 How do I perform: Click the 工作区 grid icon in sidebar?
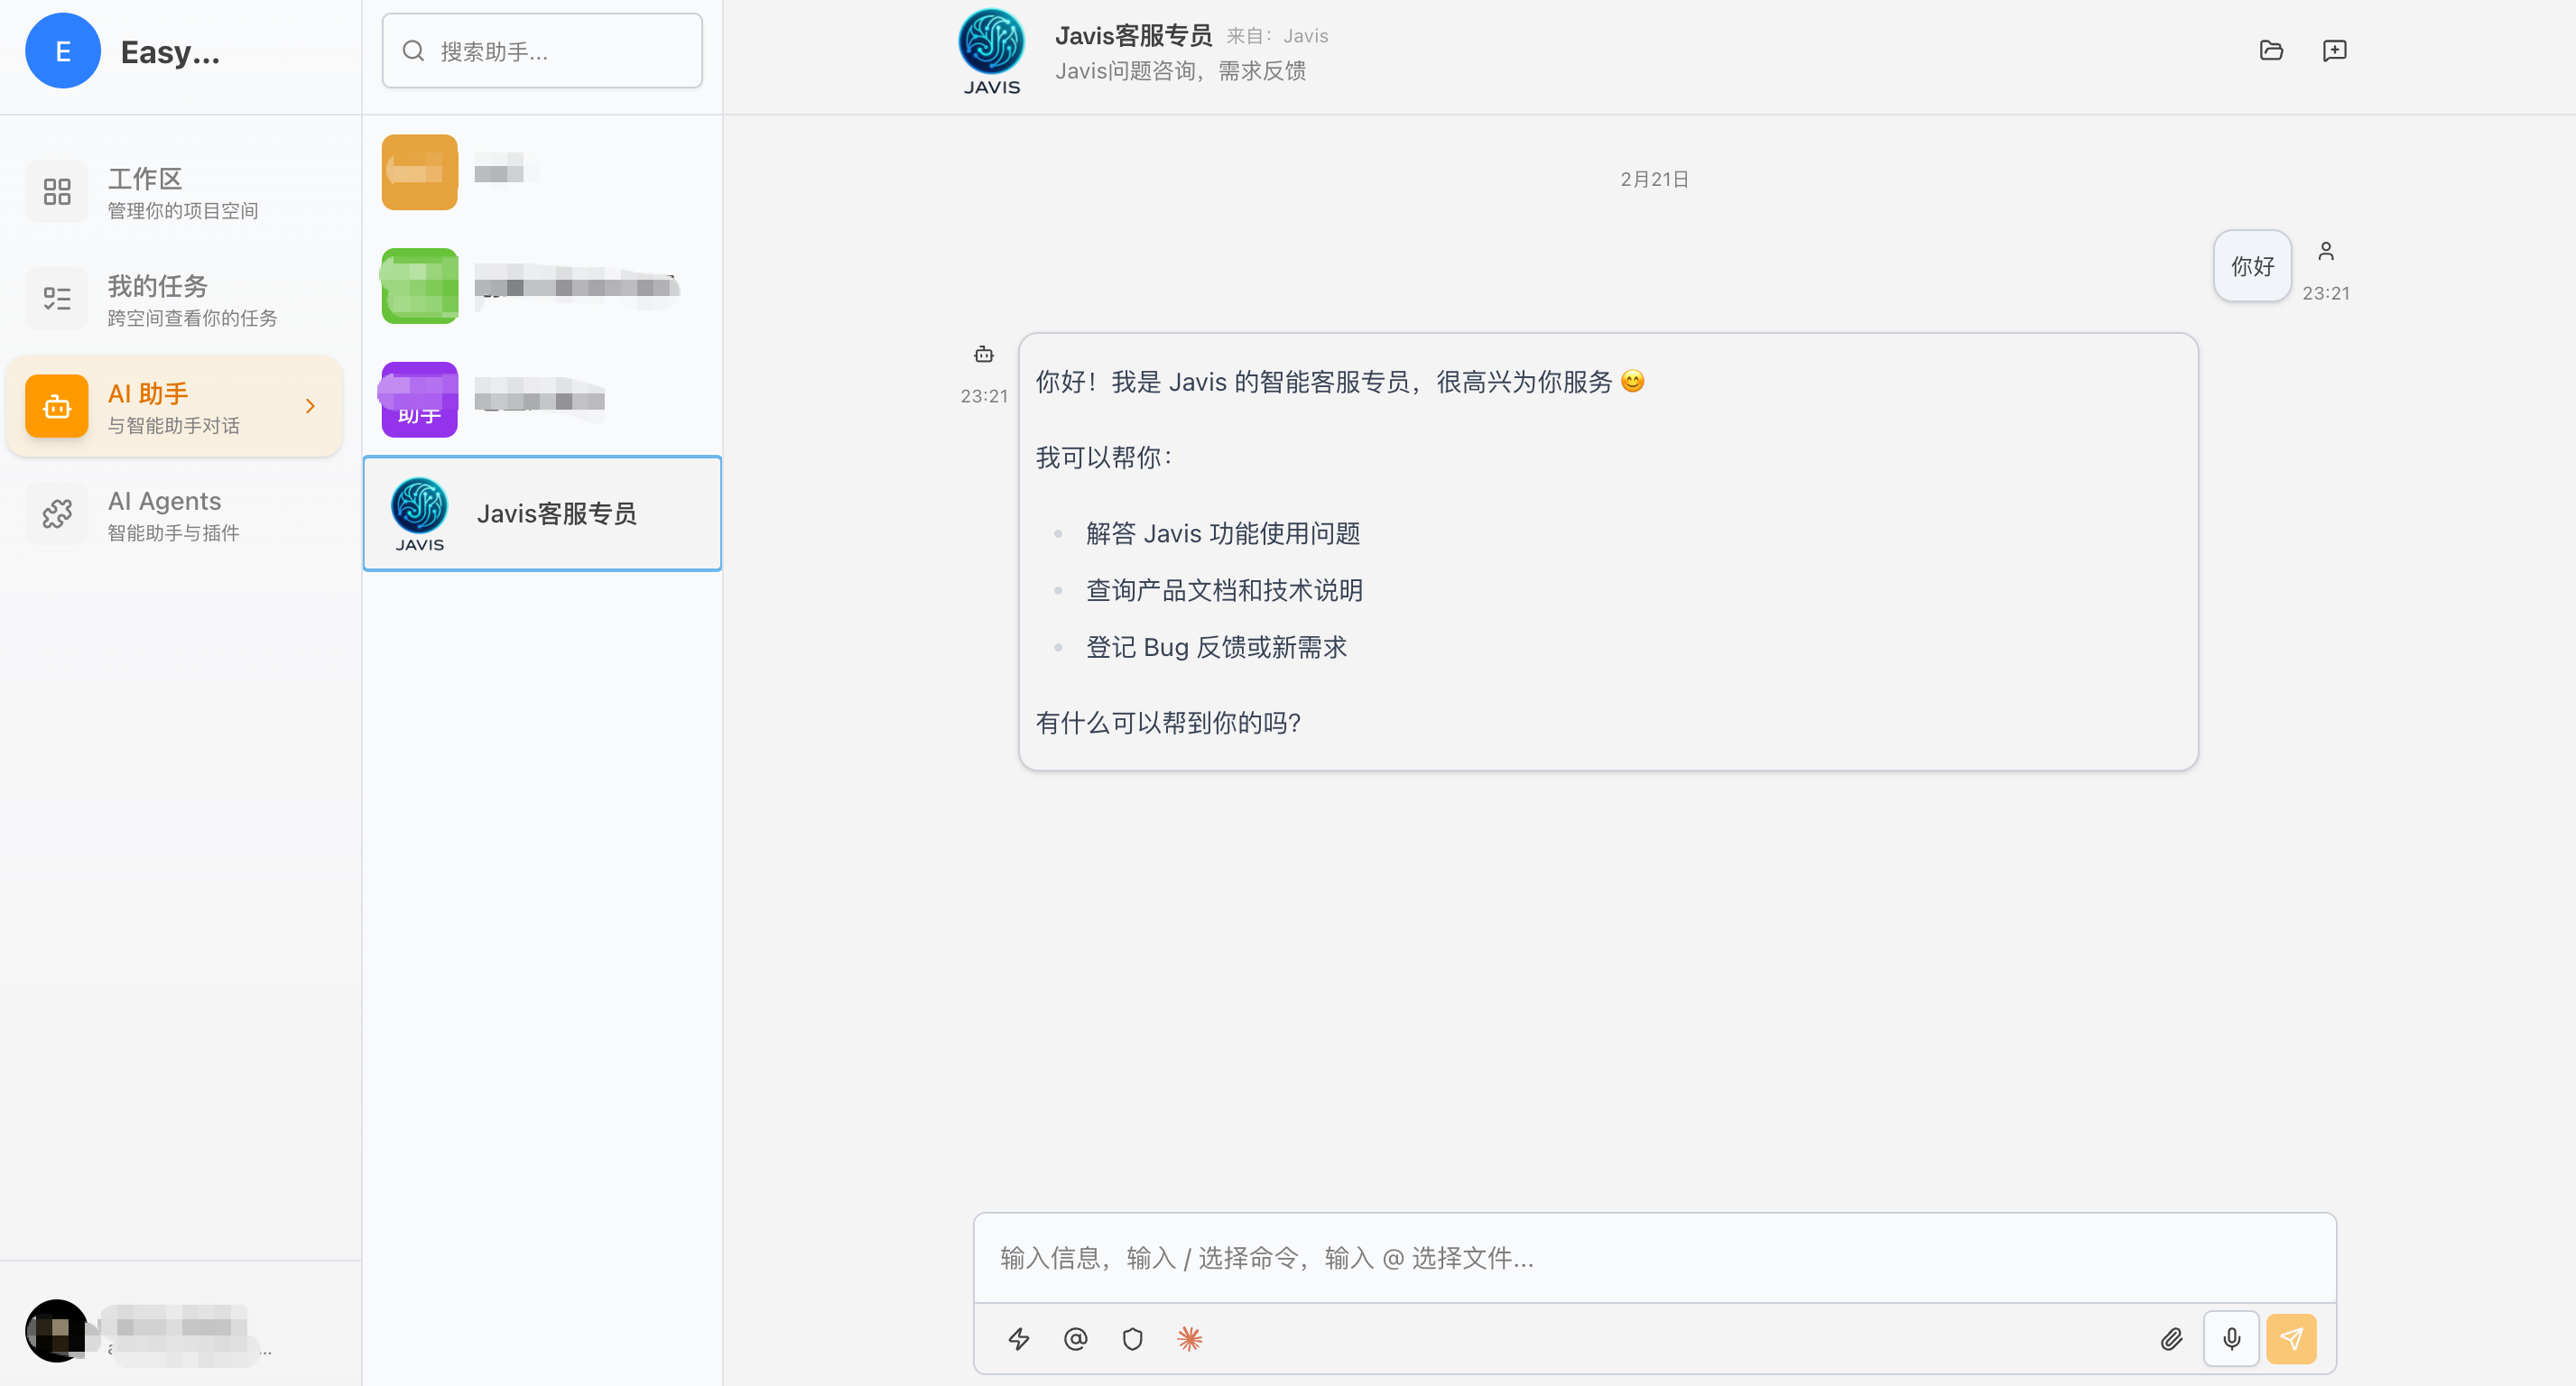(x=57, y=190)
